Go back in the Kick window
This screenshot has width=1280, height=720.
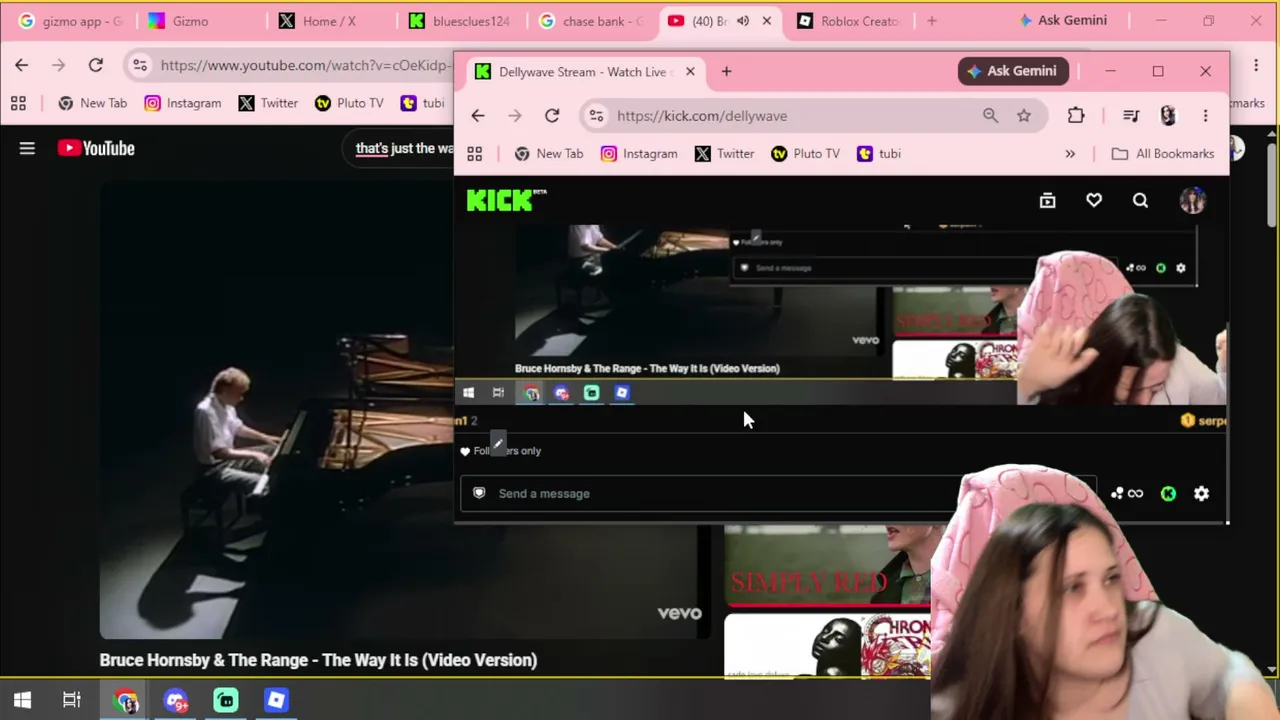478,116
